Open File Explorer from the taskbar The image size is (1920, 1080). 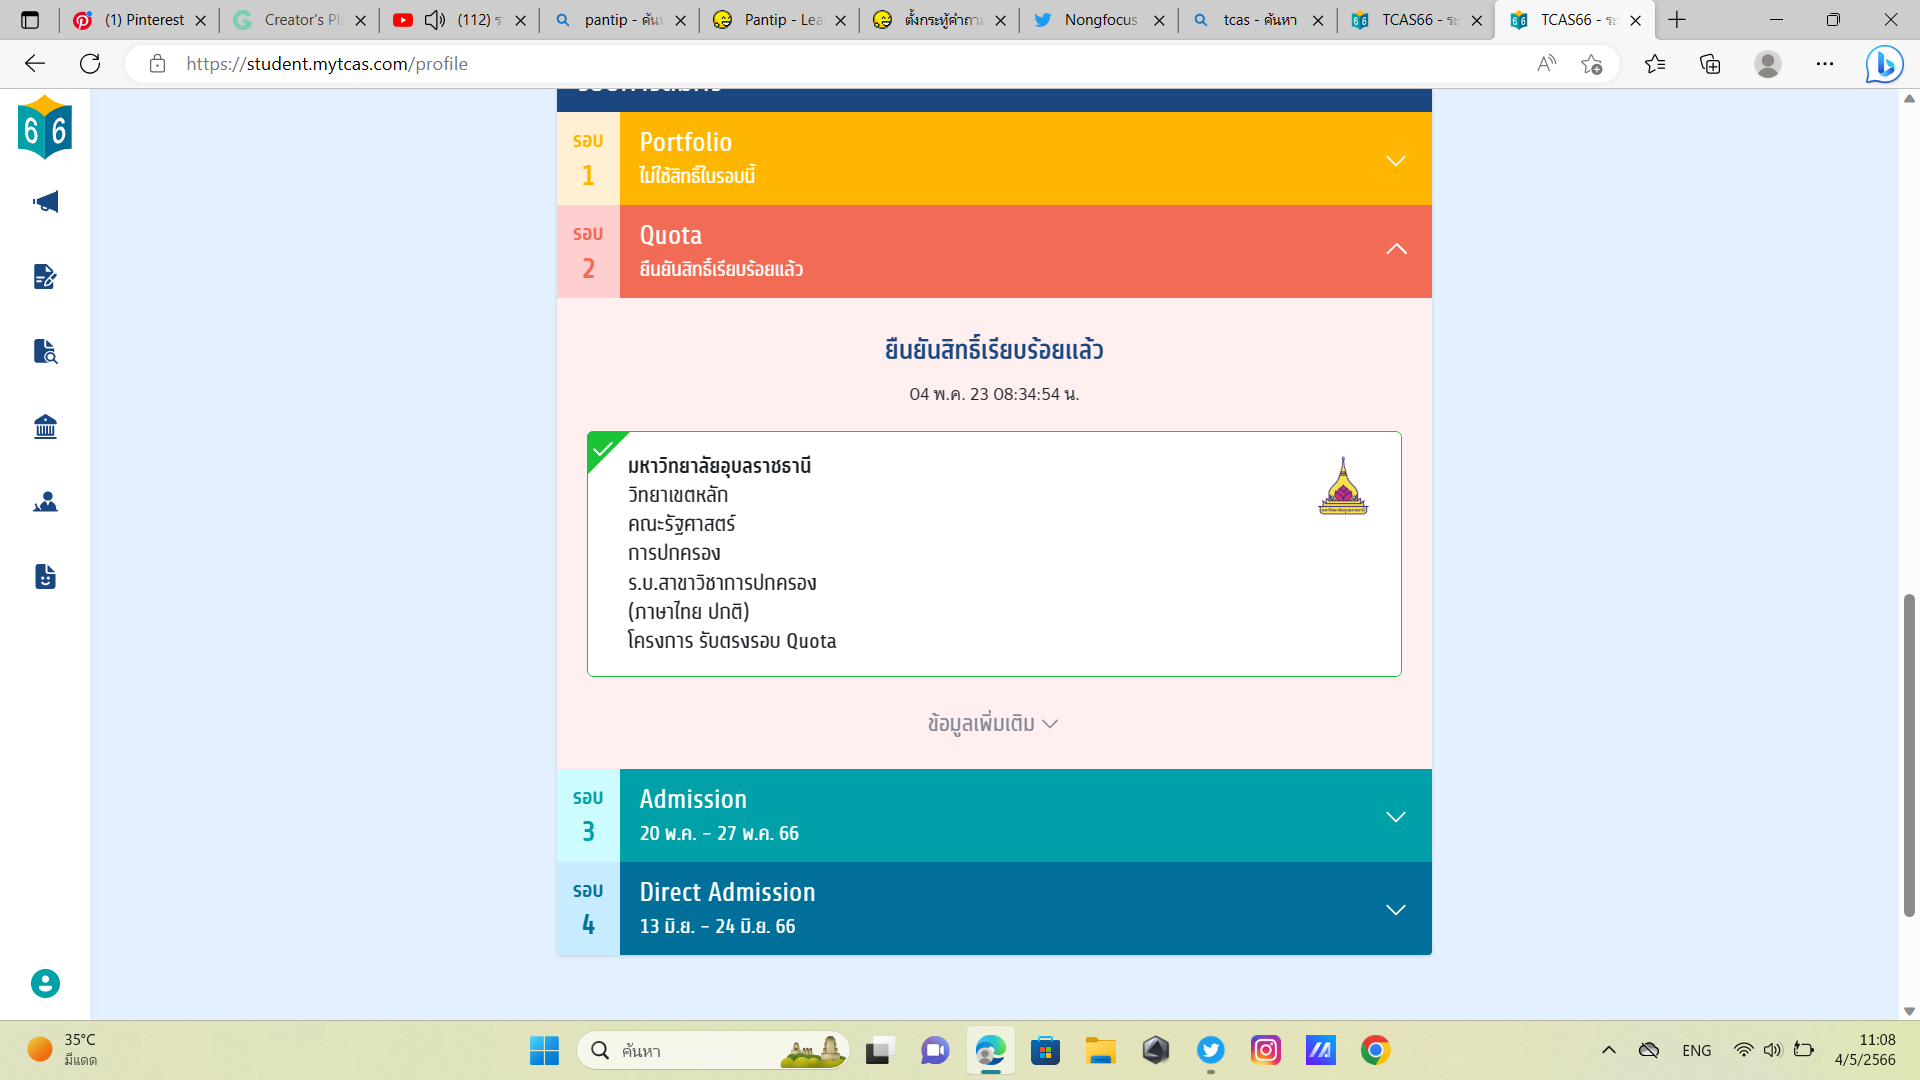[x=1100, y=1050]
